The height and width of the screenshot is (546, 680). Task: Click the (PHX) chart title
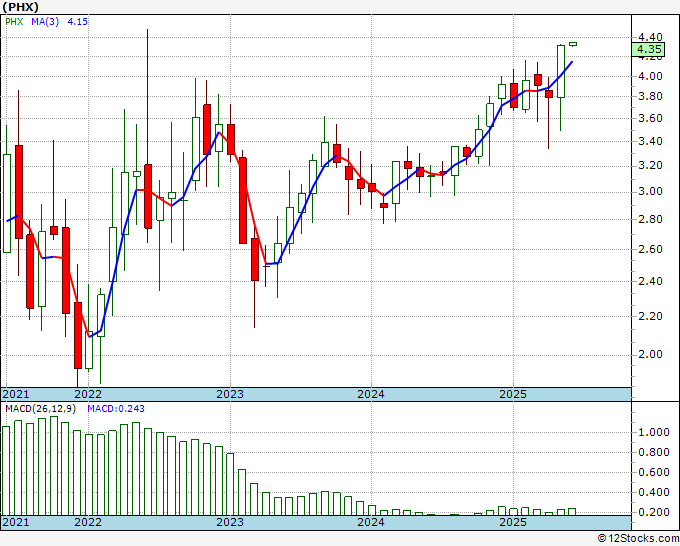(20, 7)
